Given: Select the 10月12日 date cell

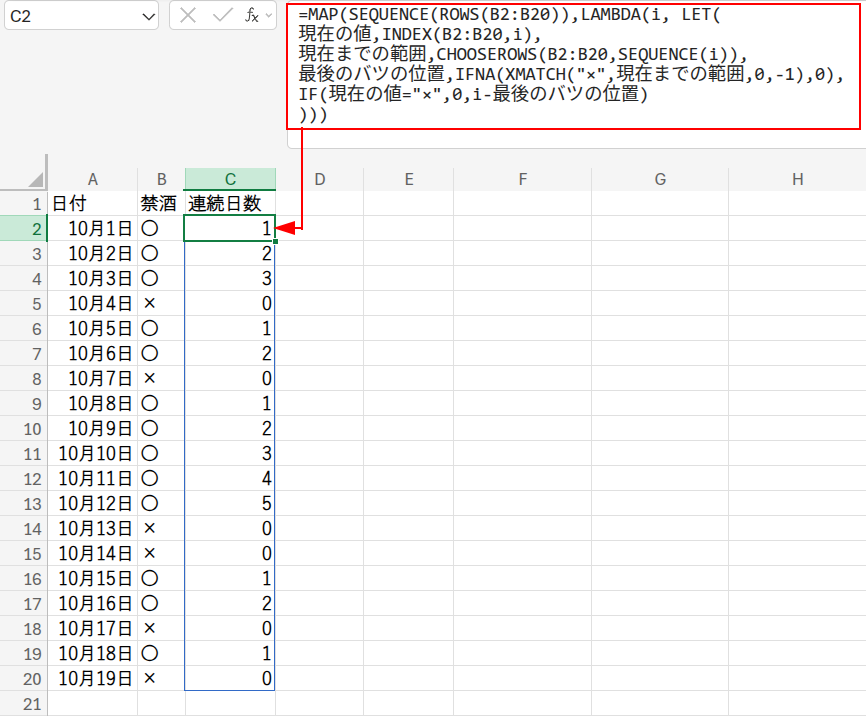Looking at the screenshot, I should (x=93, y=504).
